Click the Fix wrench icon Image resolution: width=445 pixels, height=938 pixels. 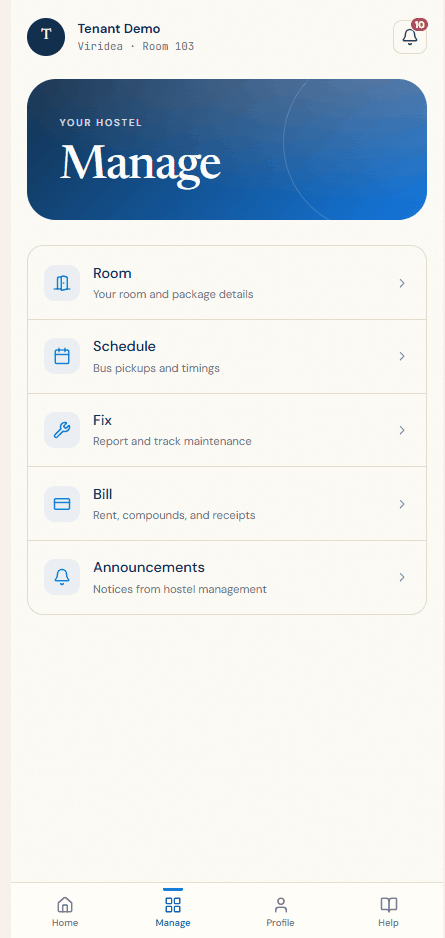click(x=62, y=430)
